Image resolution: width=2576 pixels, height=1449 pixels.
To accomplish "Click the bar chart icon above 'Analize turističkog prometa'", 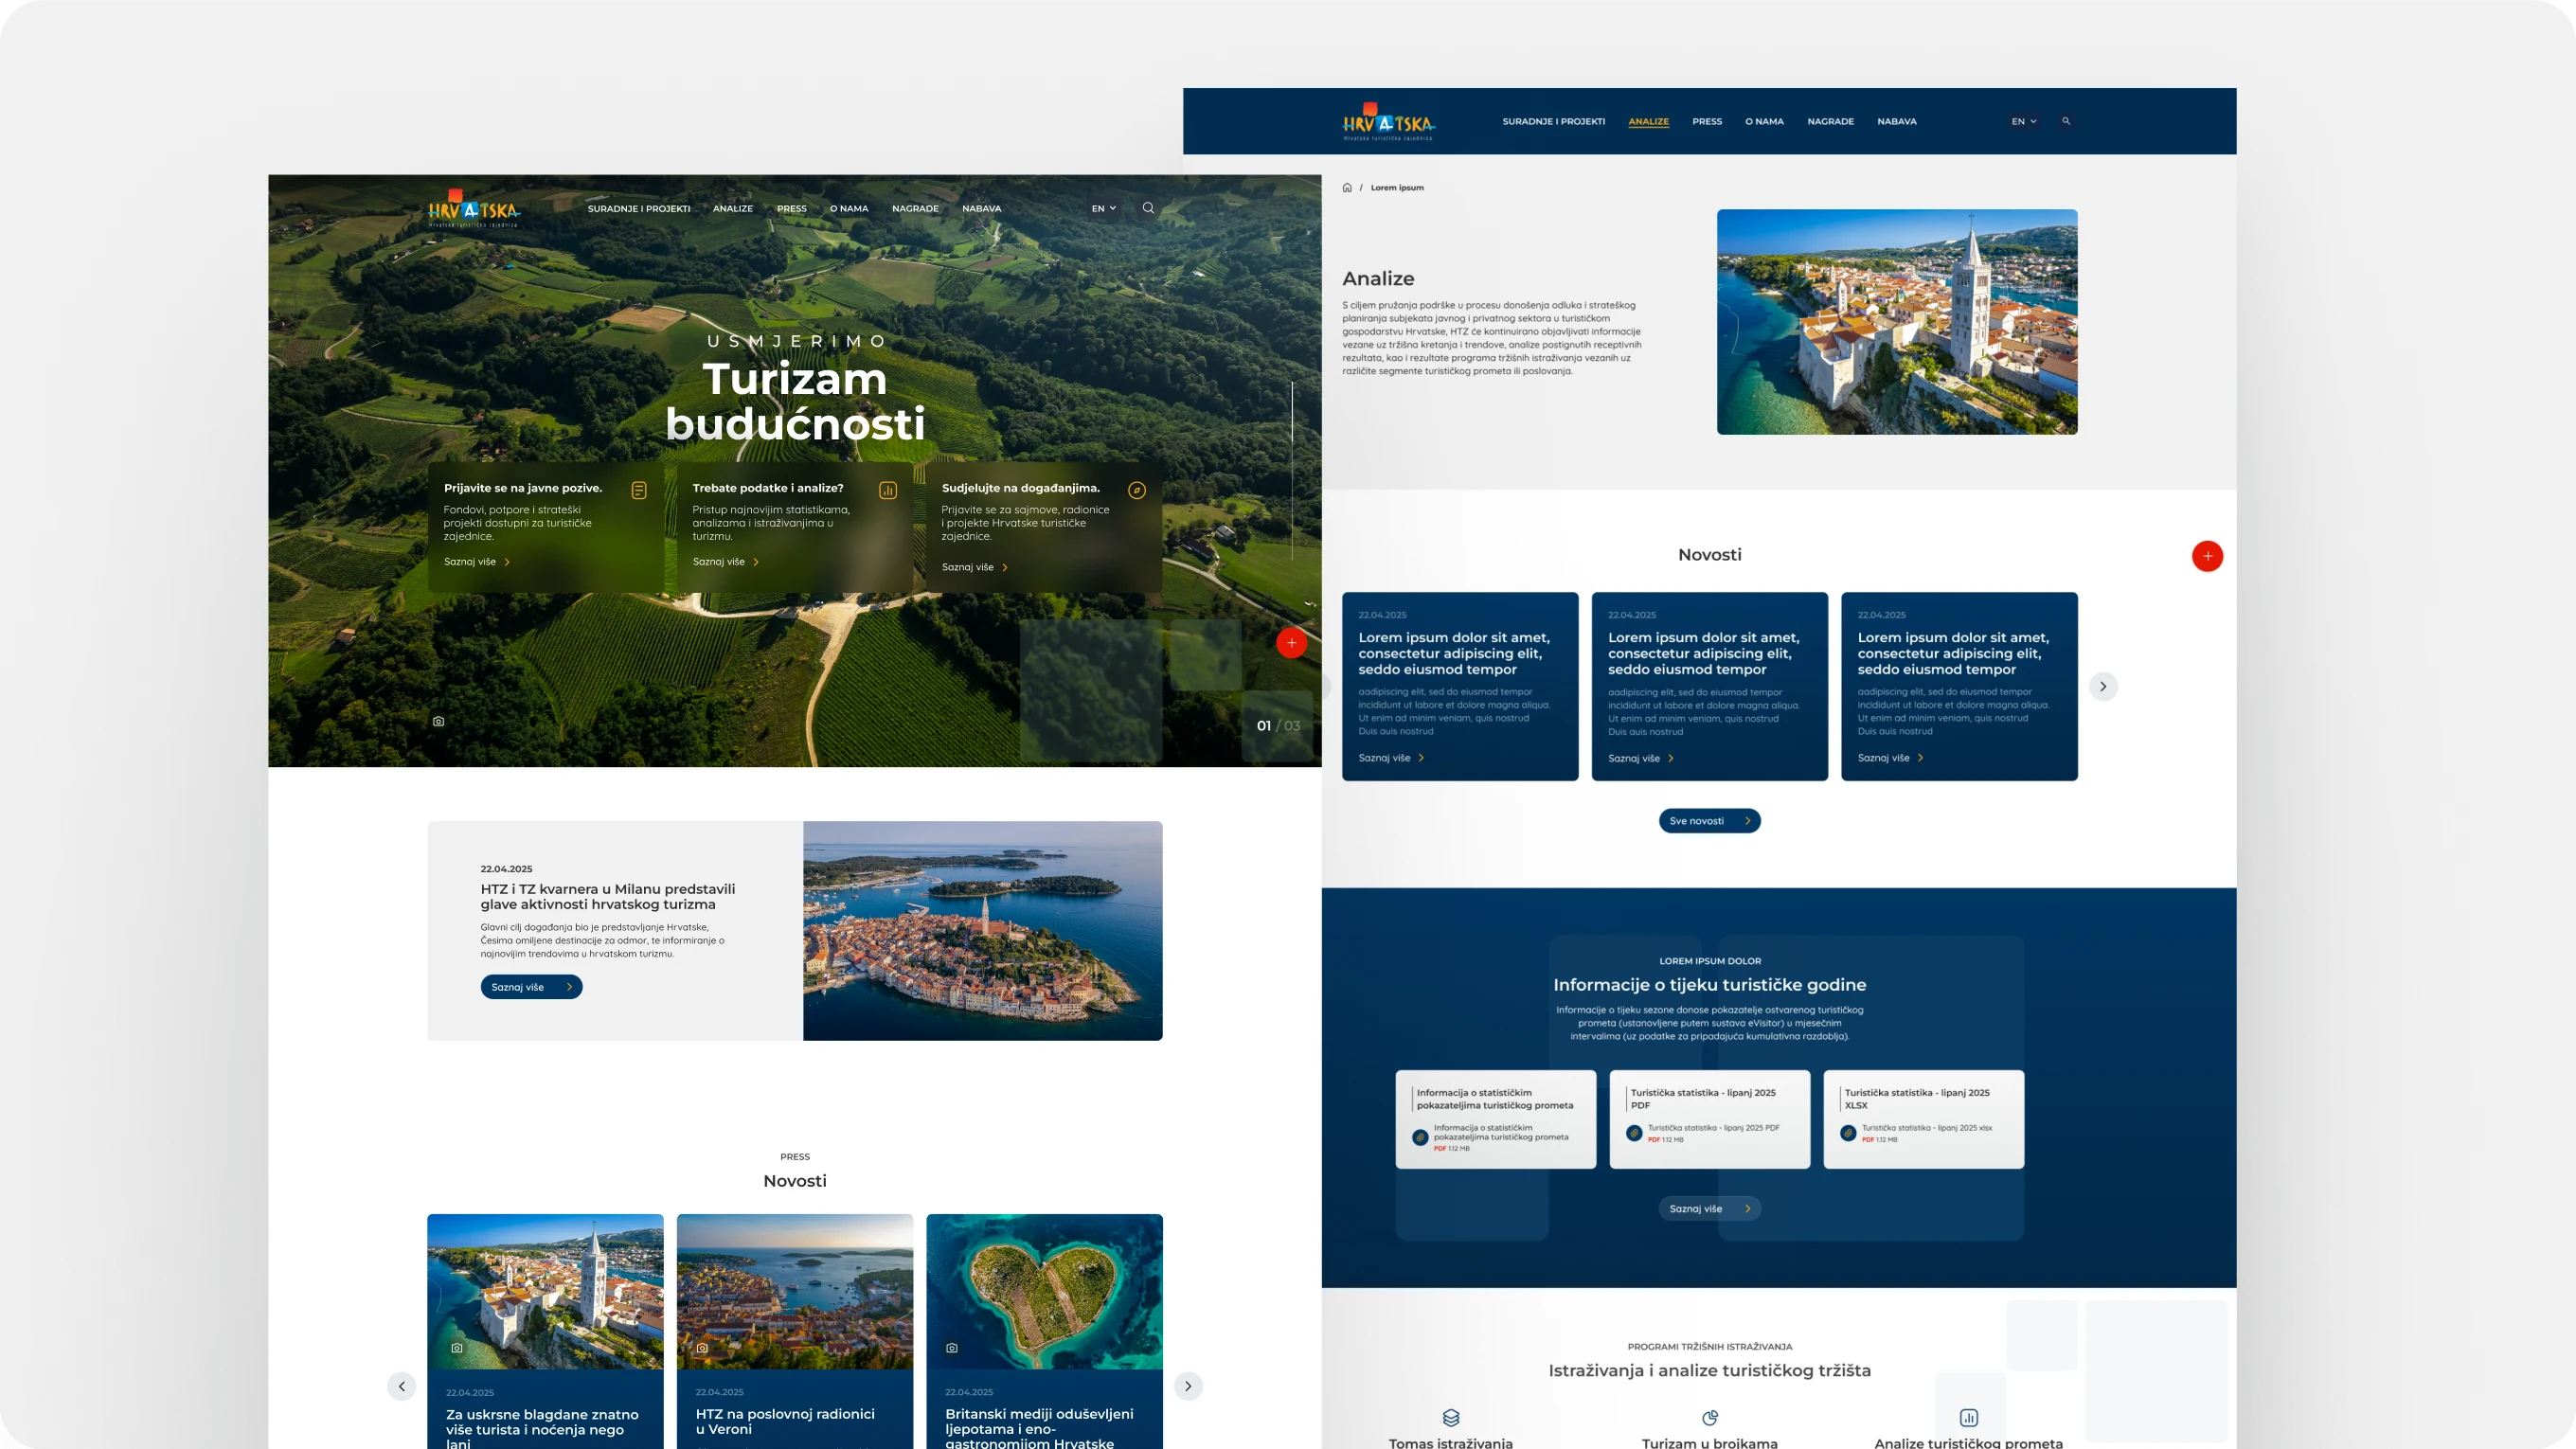I will click(1968, 1417).
